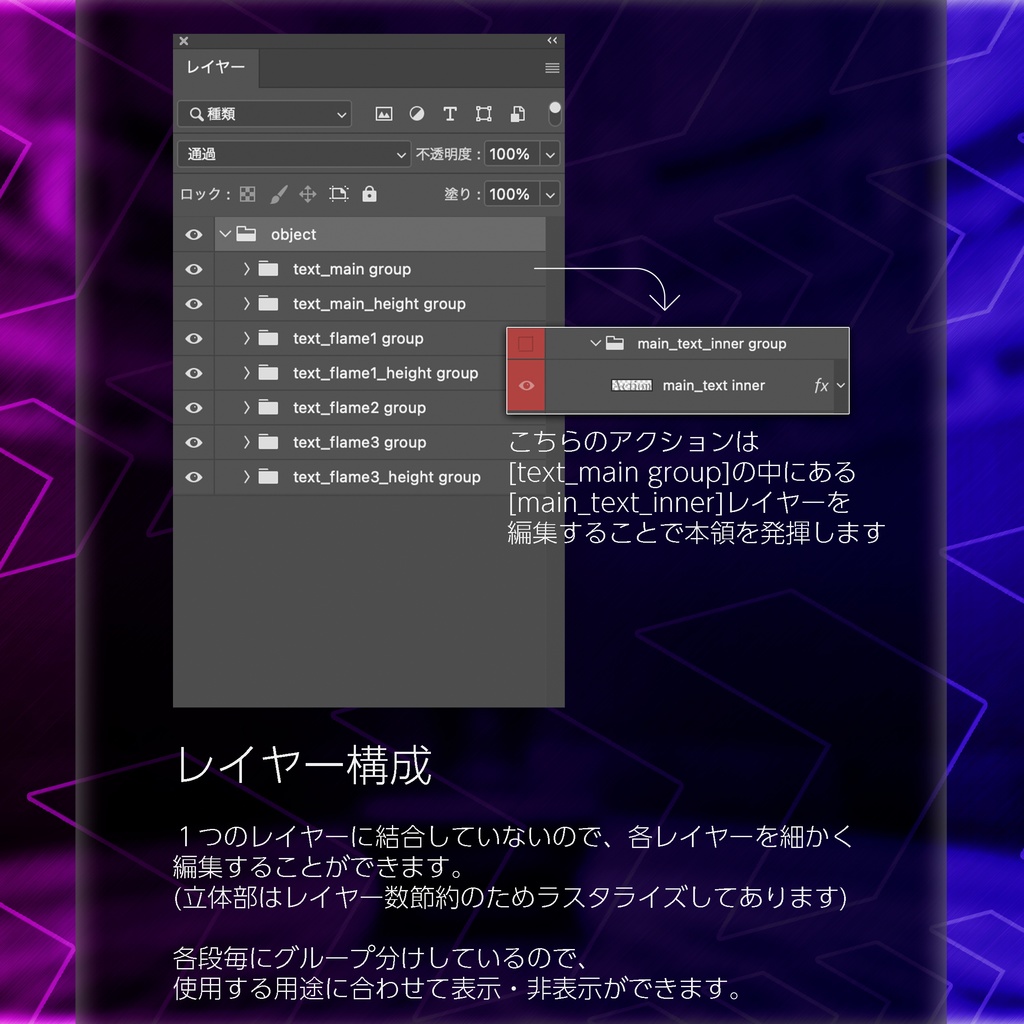Viewport: 1024px width, 1024px height.
Task: Open the Layers panel menu
Action: point(551,67)
